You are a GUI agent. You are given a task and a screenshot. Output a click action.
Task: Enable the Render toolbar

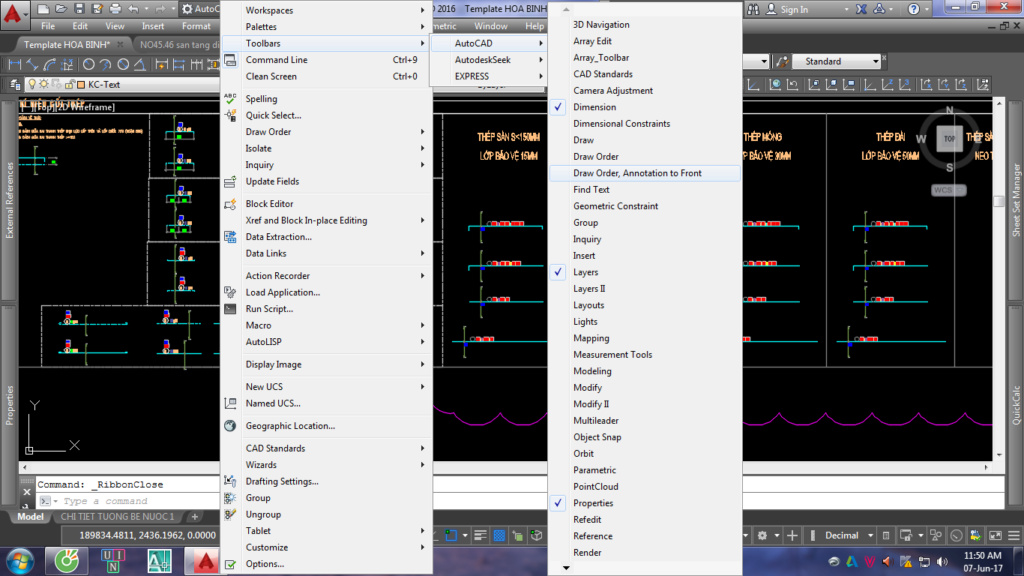(645, 552)
